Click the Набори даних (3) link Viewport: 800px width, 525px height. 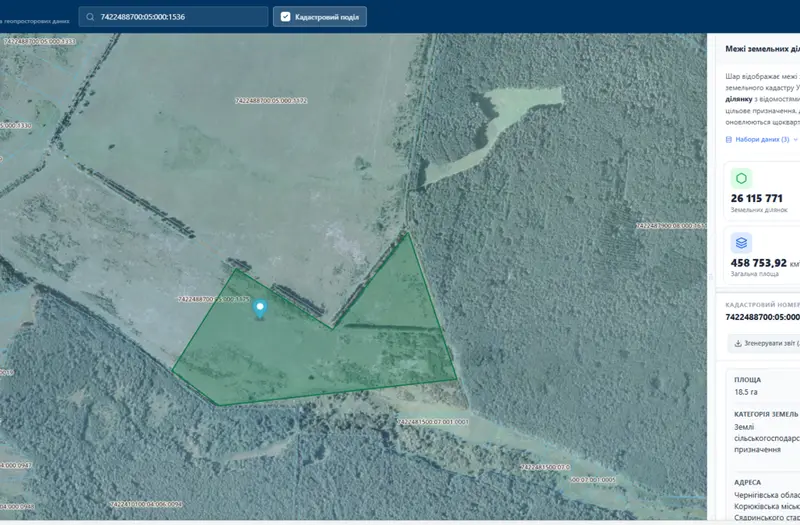(x=762, y=139)
